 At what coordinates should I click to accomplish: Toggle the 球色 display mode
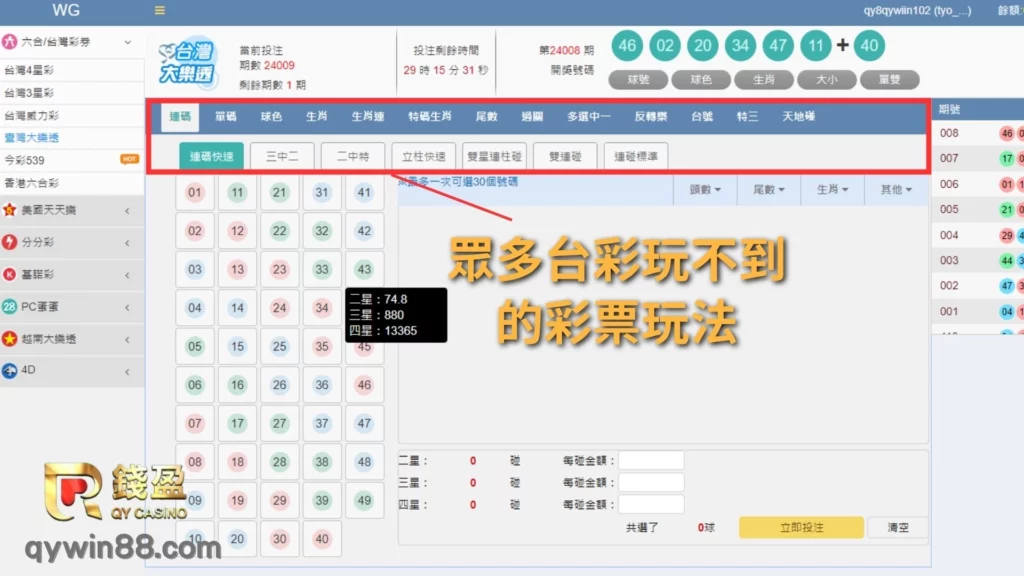701,79
